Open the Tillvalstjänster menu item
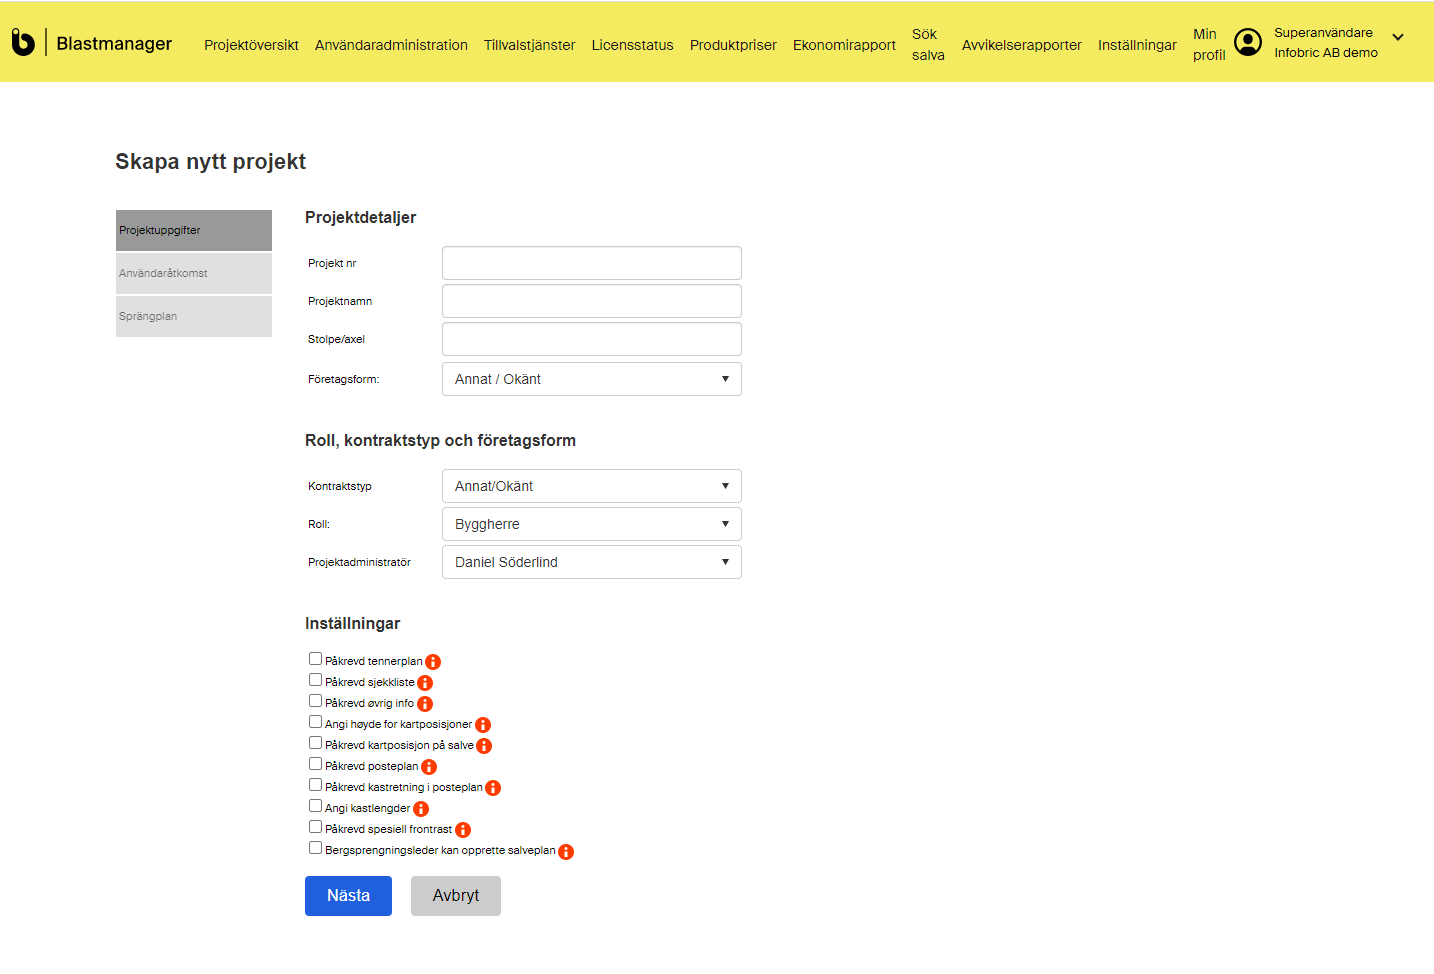The height and width of the screenshot is (974, 1434). click(529, 45)
